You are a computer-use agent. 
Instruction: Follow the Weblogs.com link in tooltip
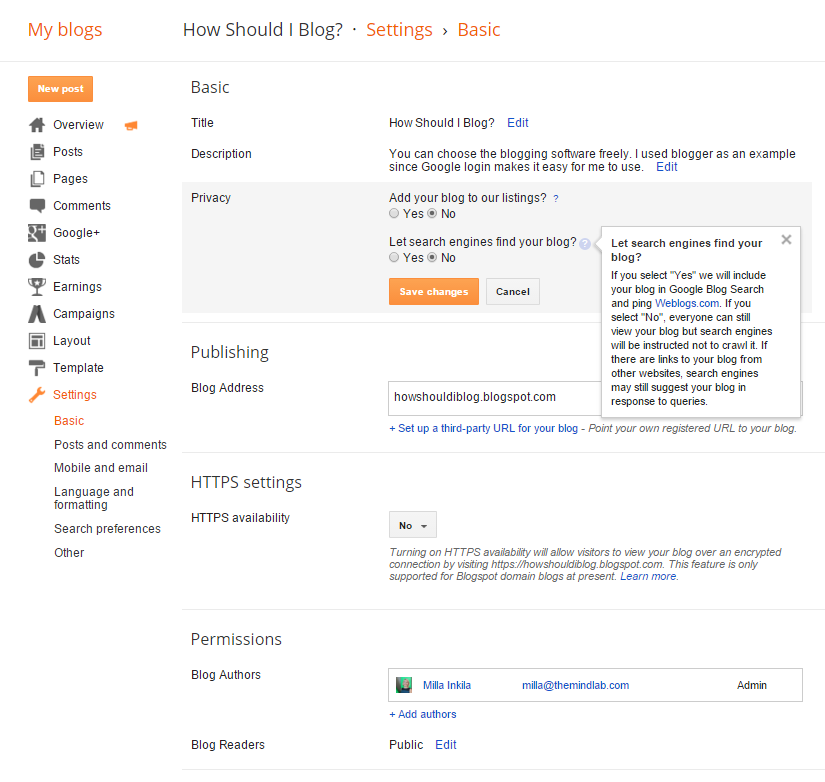pos(686,303)
